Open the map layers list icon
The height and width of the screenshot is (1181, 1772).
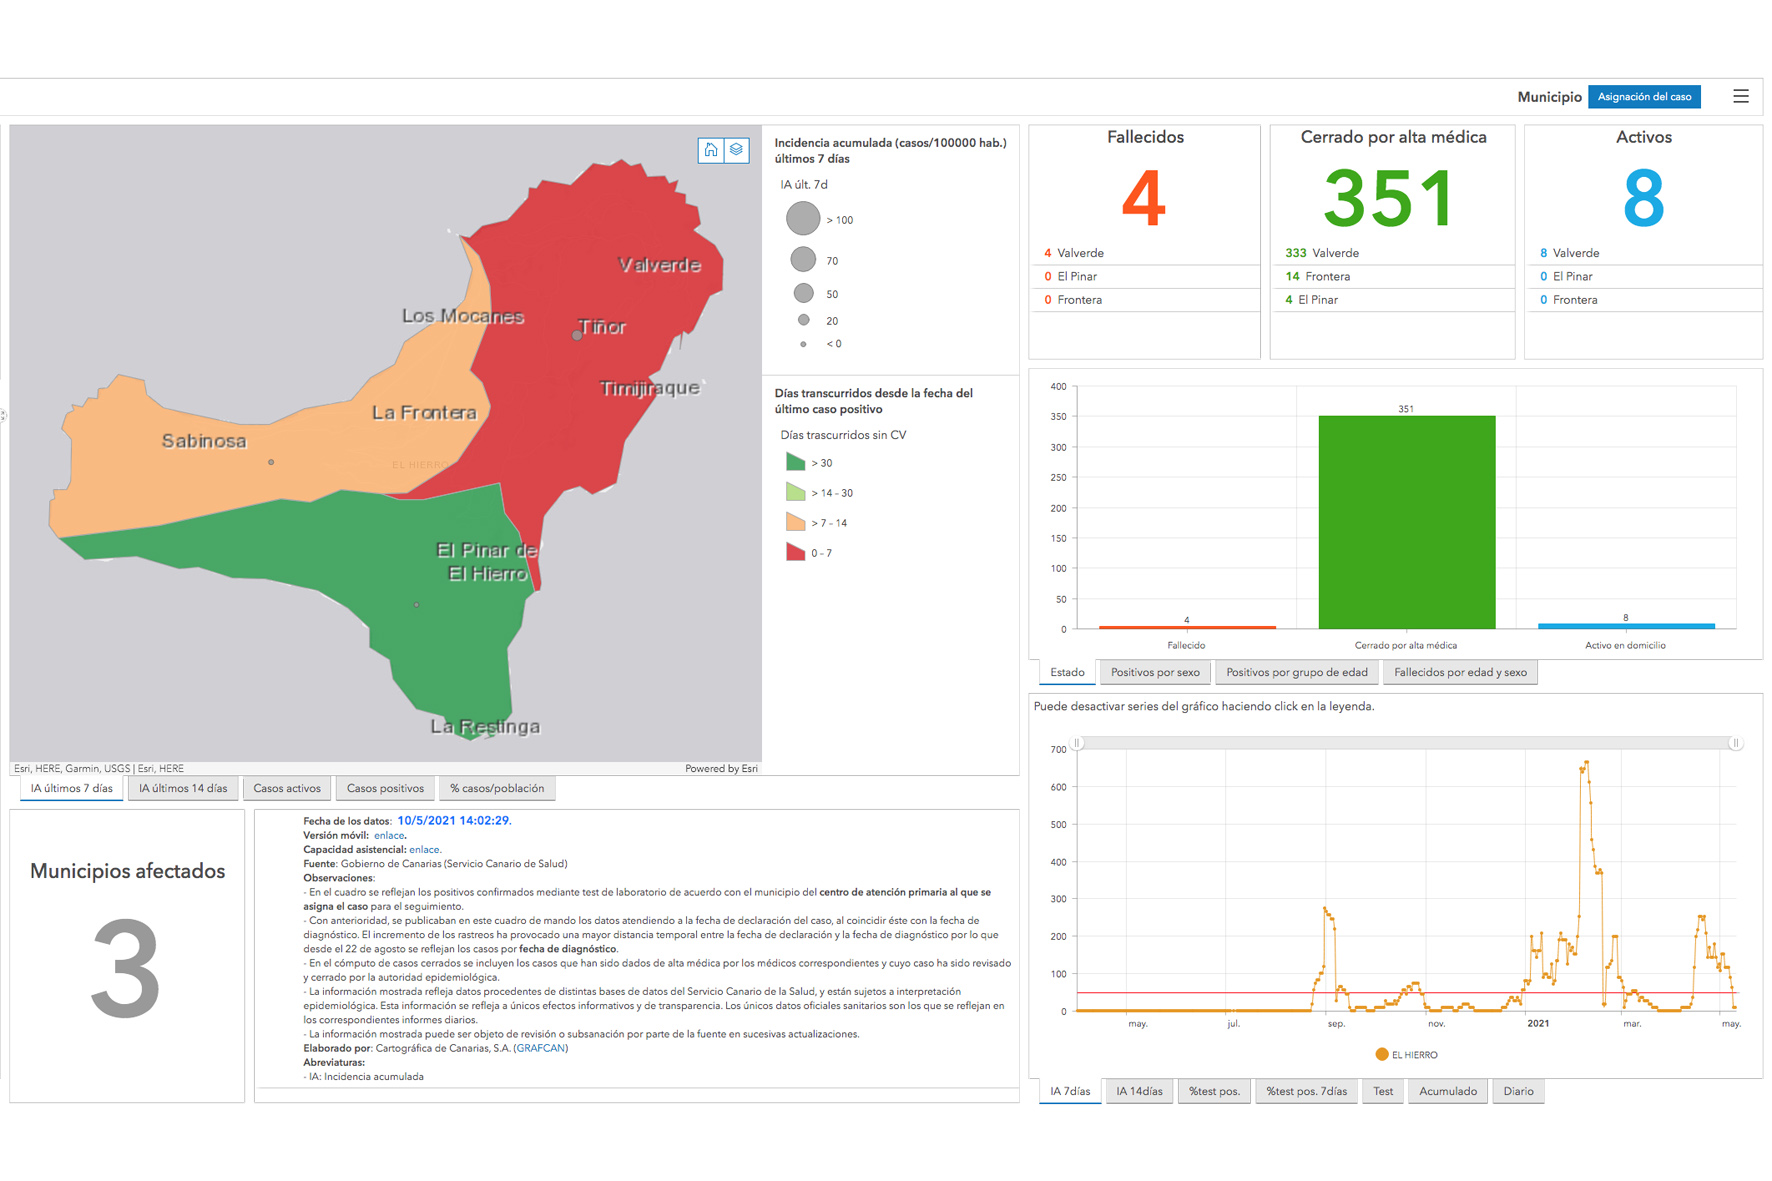pyautogui.click(x=736, y=150)
